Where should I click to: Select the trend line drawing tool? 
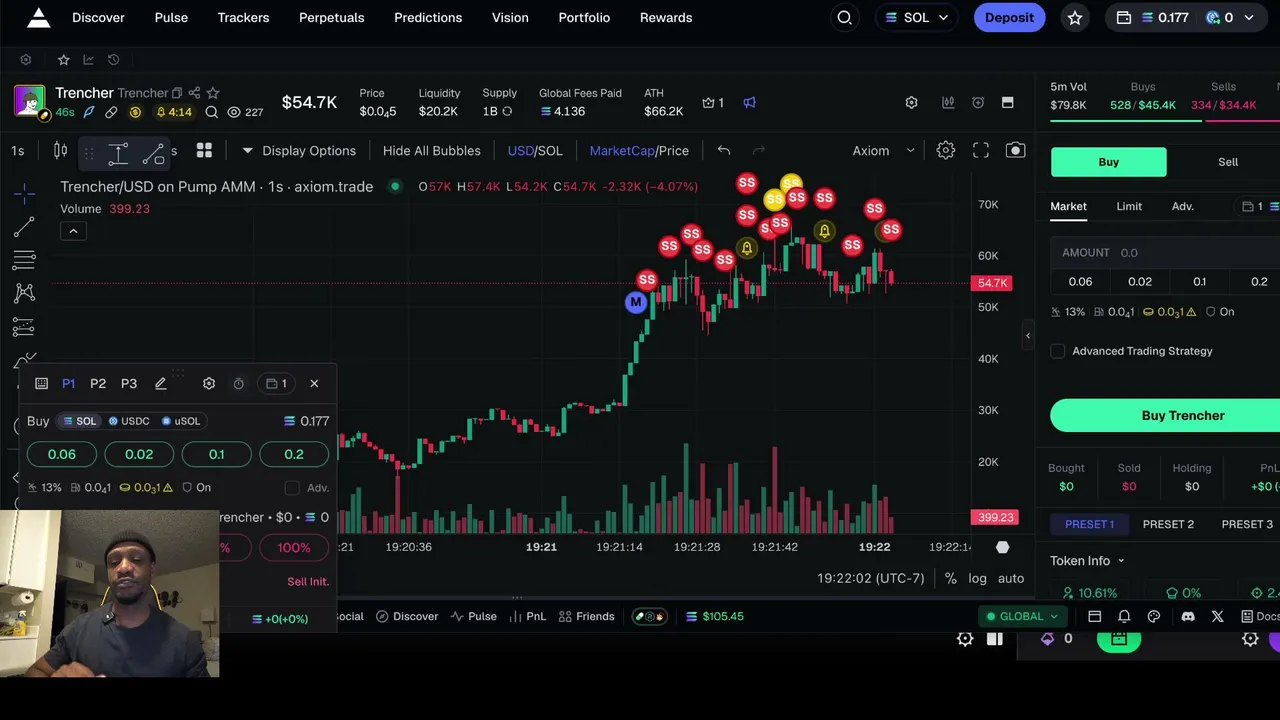[x=24, y=227]
